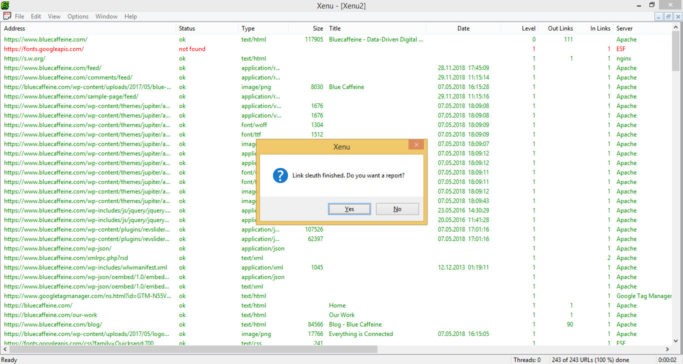Viewport: 683px width, 364px height.
Task: Click the horizontal scrollbar left arrow
Action: [x=5, y=349]
